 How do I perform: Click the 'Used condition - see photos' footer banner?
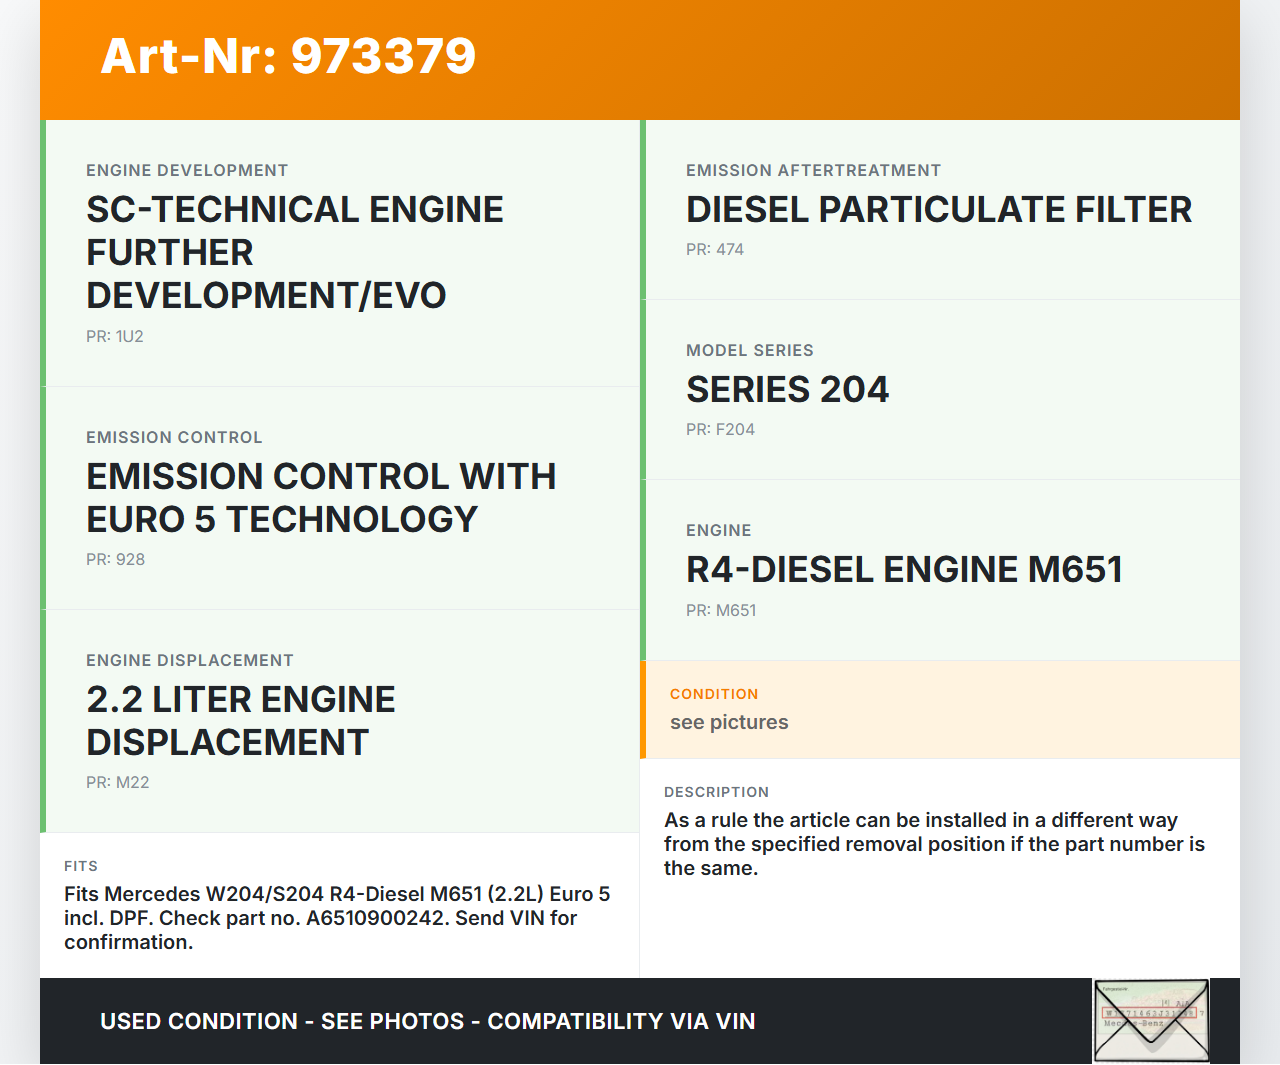tap(427, 1022)
